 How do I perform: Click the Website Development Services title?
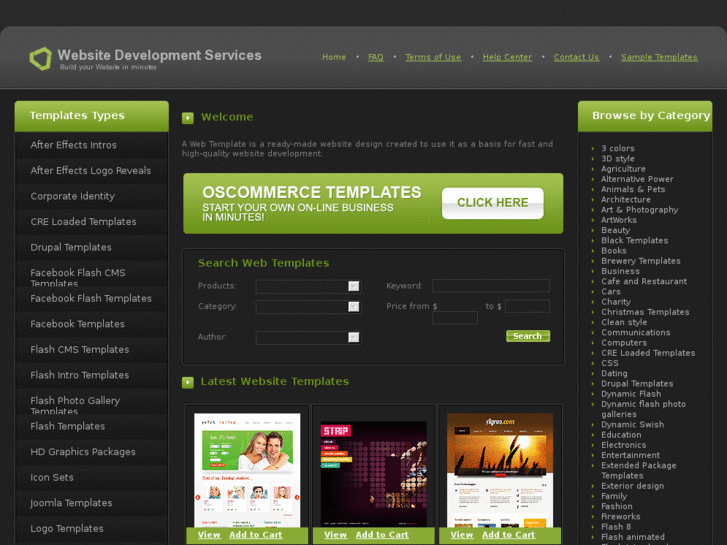159,55
